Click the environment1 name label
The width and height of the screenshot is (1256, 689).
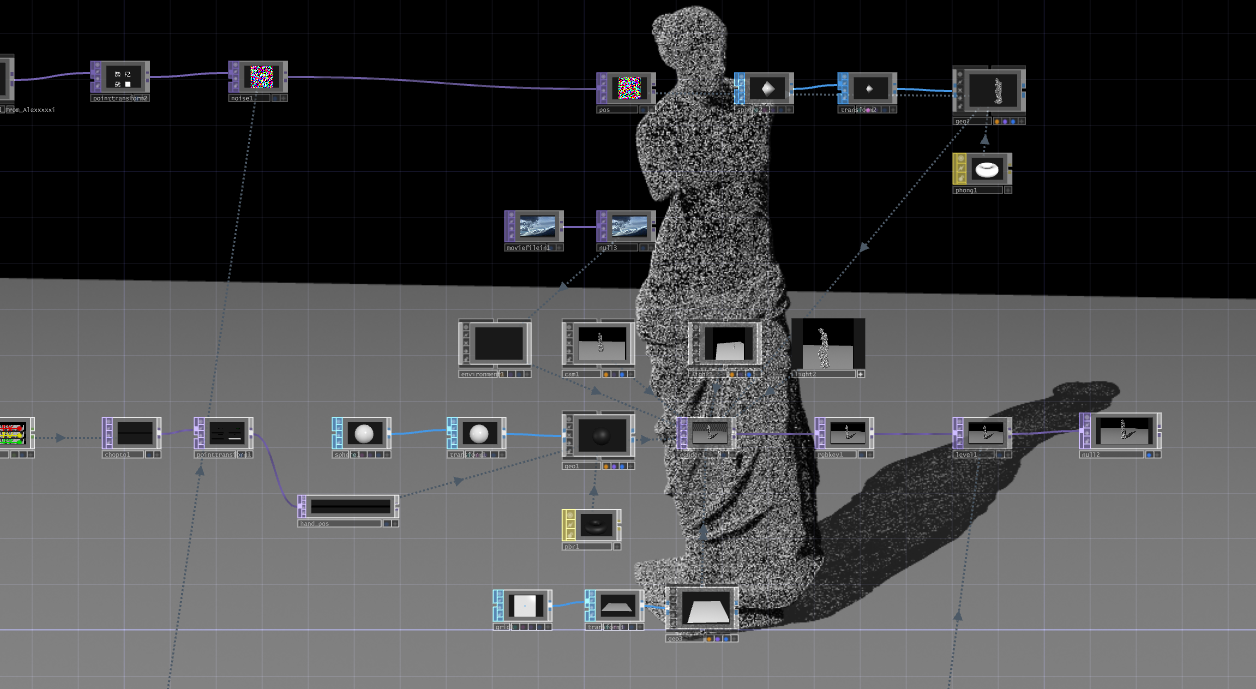pos(481,373)
